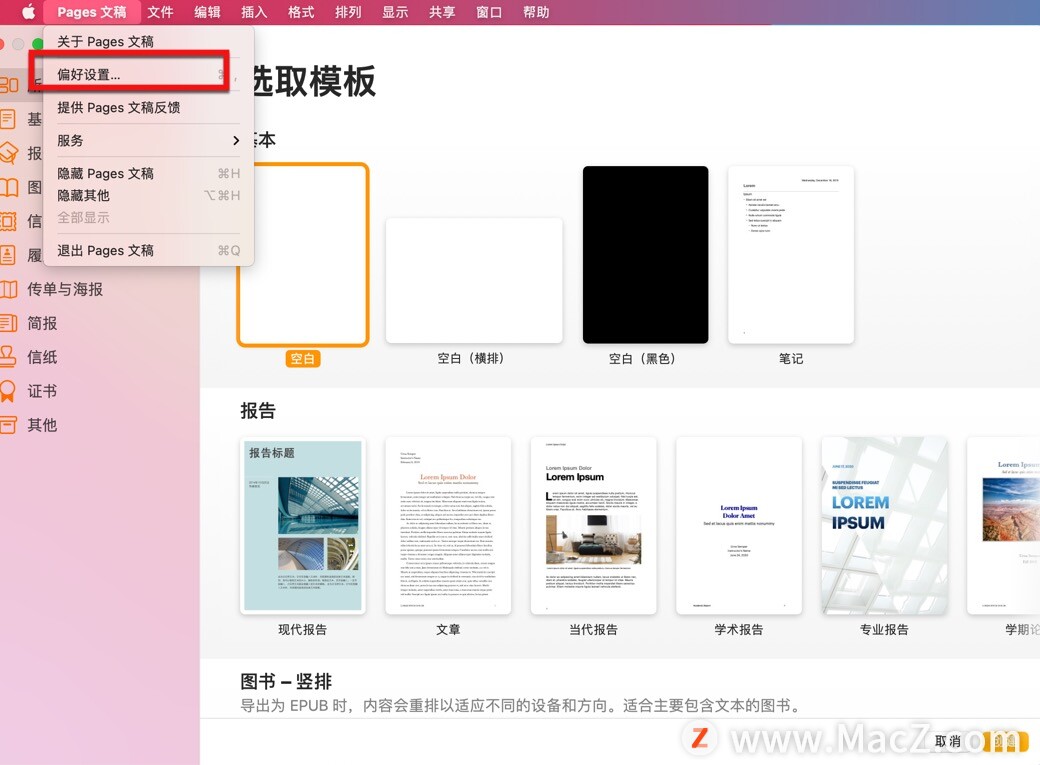Open the 窗口 menu
This screenshot has width=1040, height=765.
tap(489, 12)
